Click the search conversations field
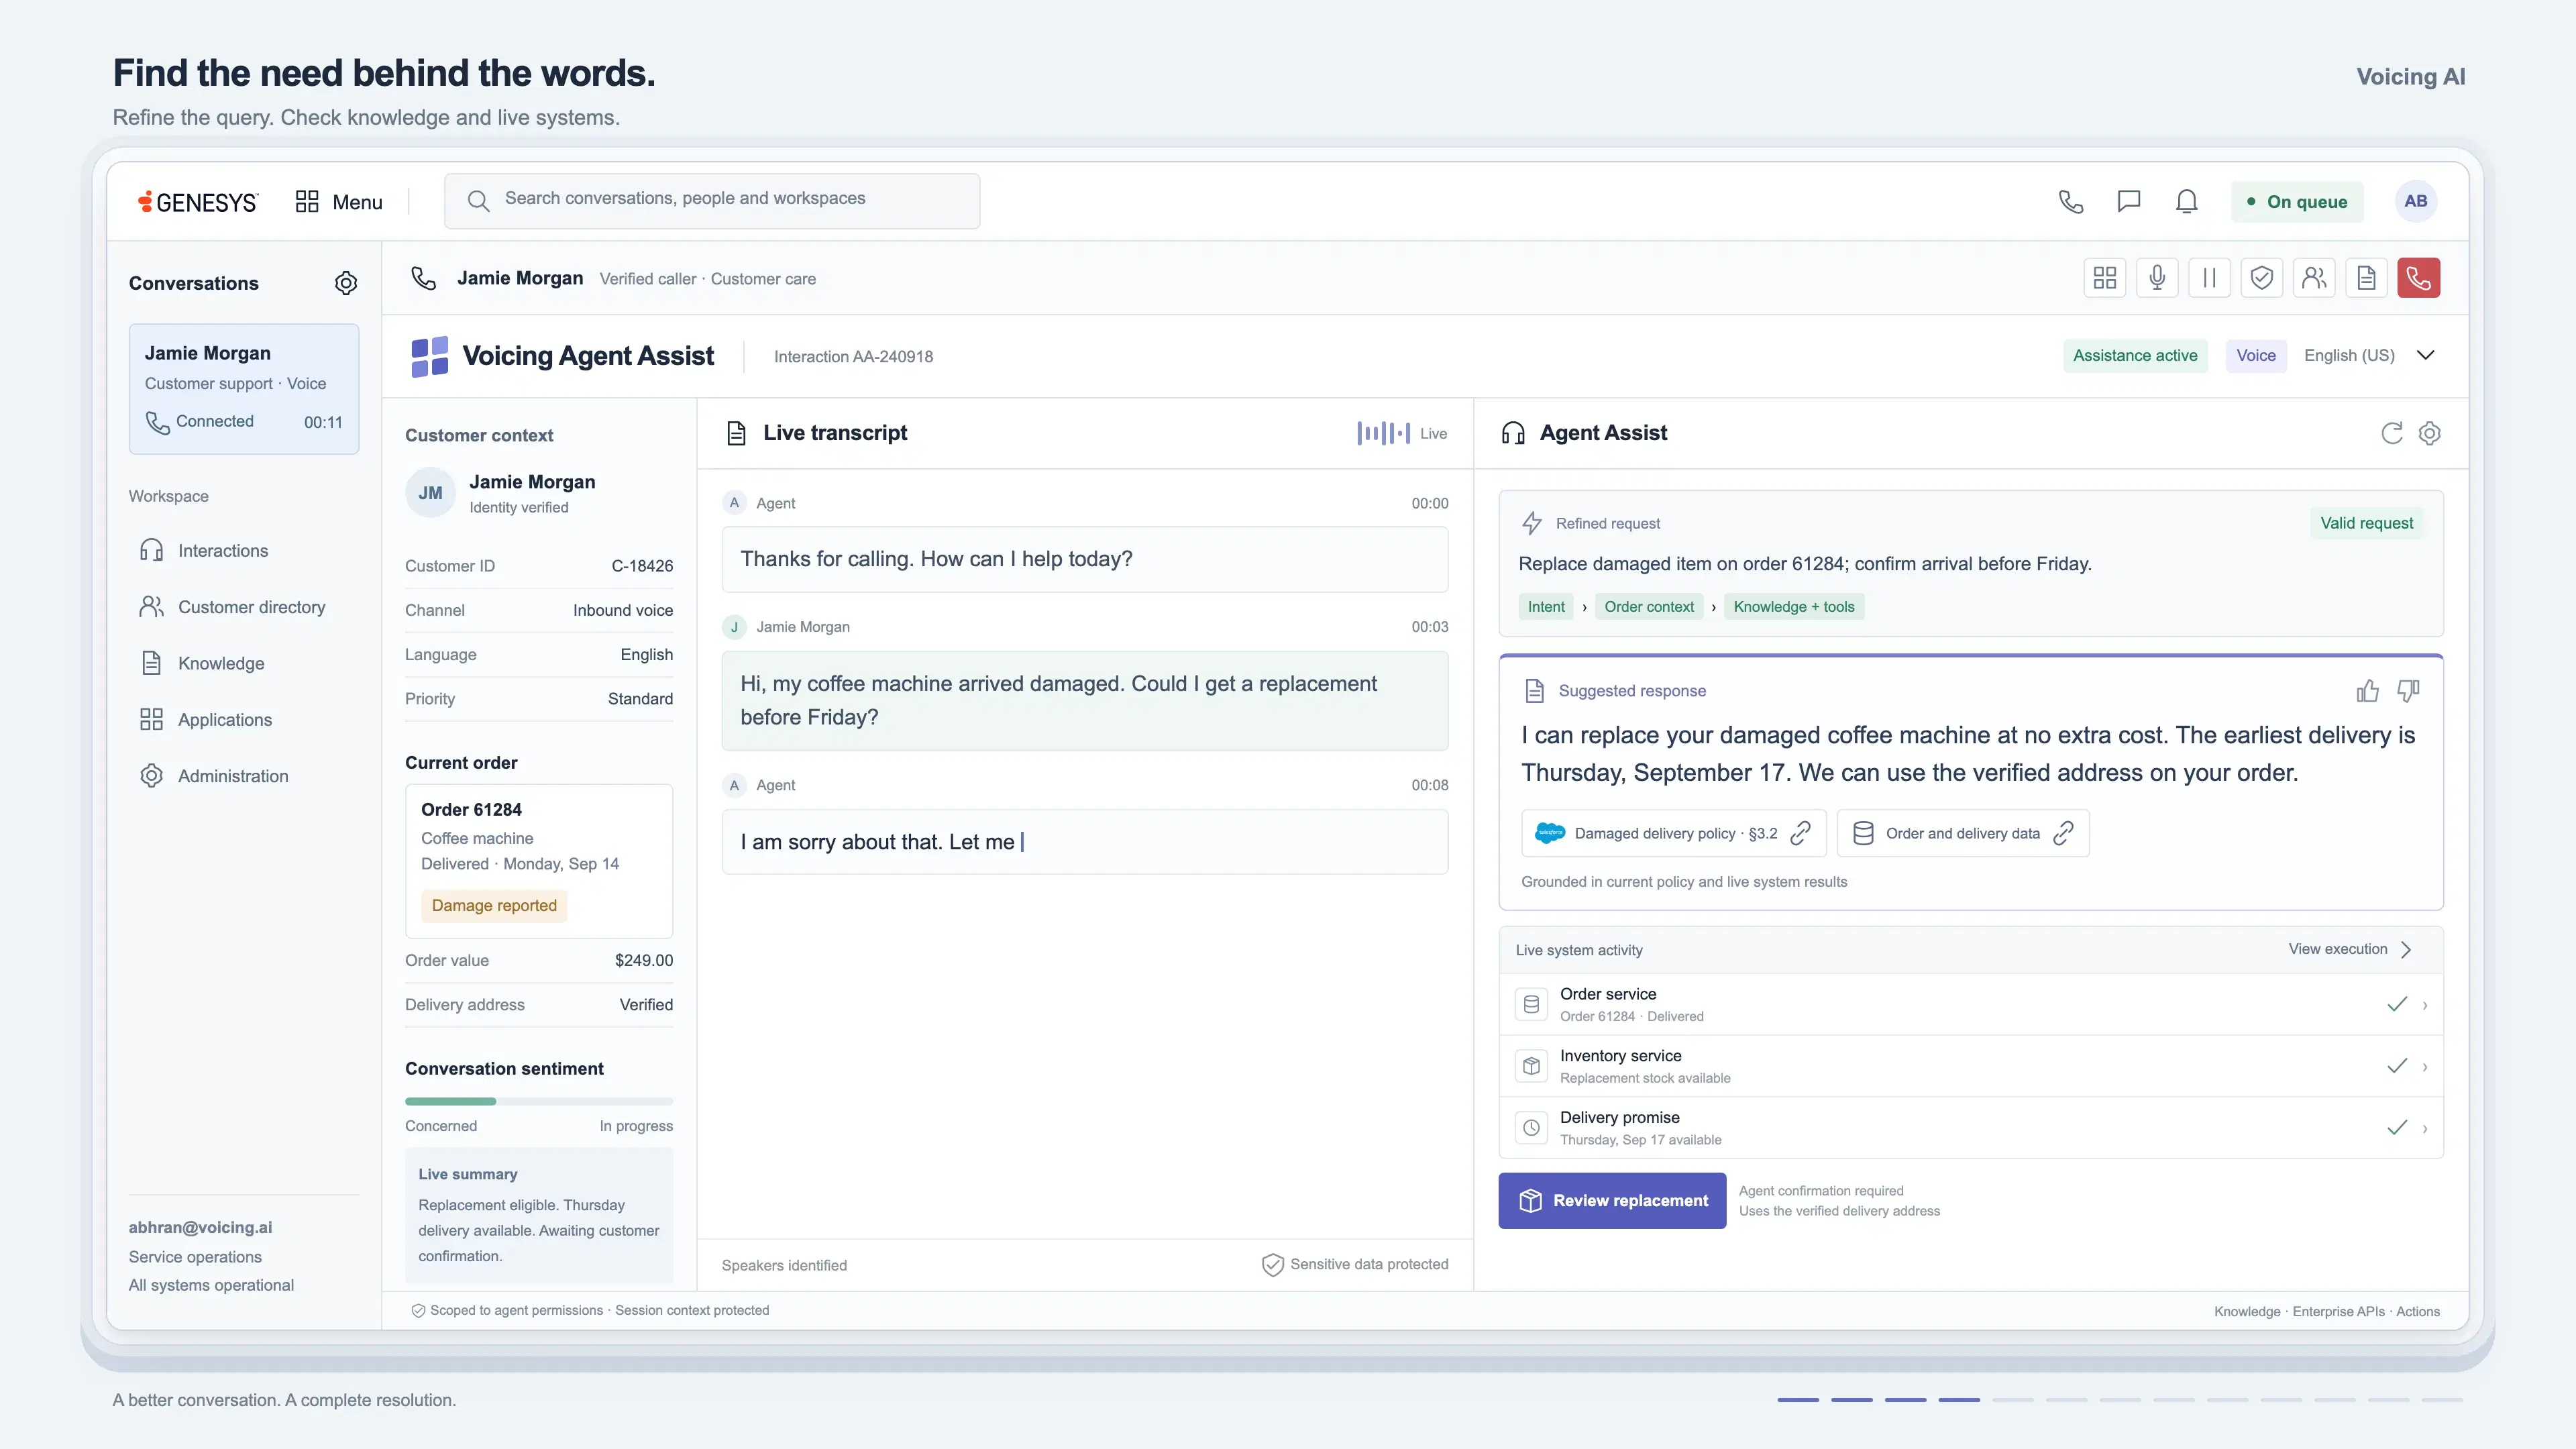The width and height of the screenshot is (2576, 1449). (712, 201)
